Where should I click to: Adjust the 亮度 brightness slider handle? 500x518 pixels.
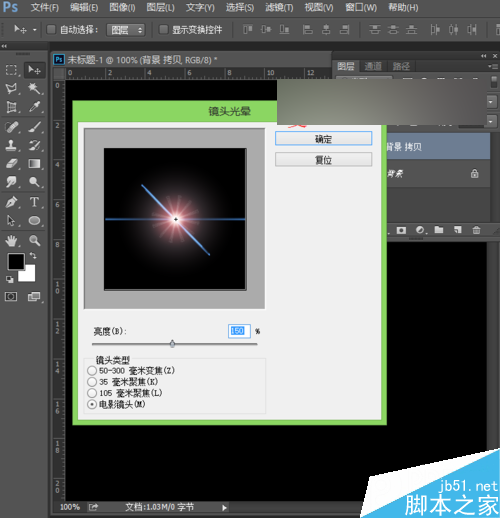pos(172,343)
